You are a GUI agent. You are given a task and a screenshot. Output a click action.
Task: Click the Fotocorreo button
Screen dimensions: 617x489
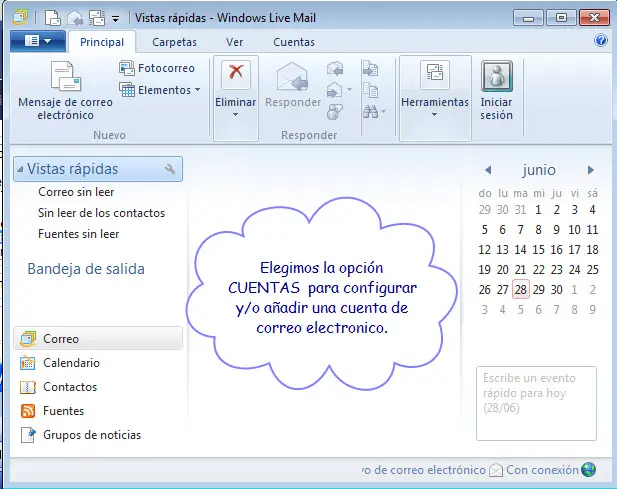(157, 68)
